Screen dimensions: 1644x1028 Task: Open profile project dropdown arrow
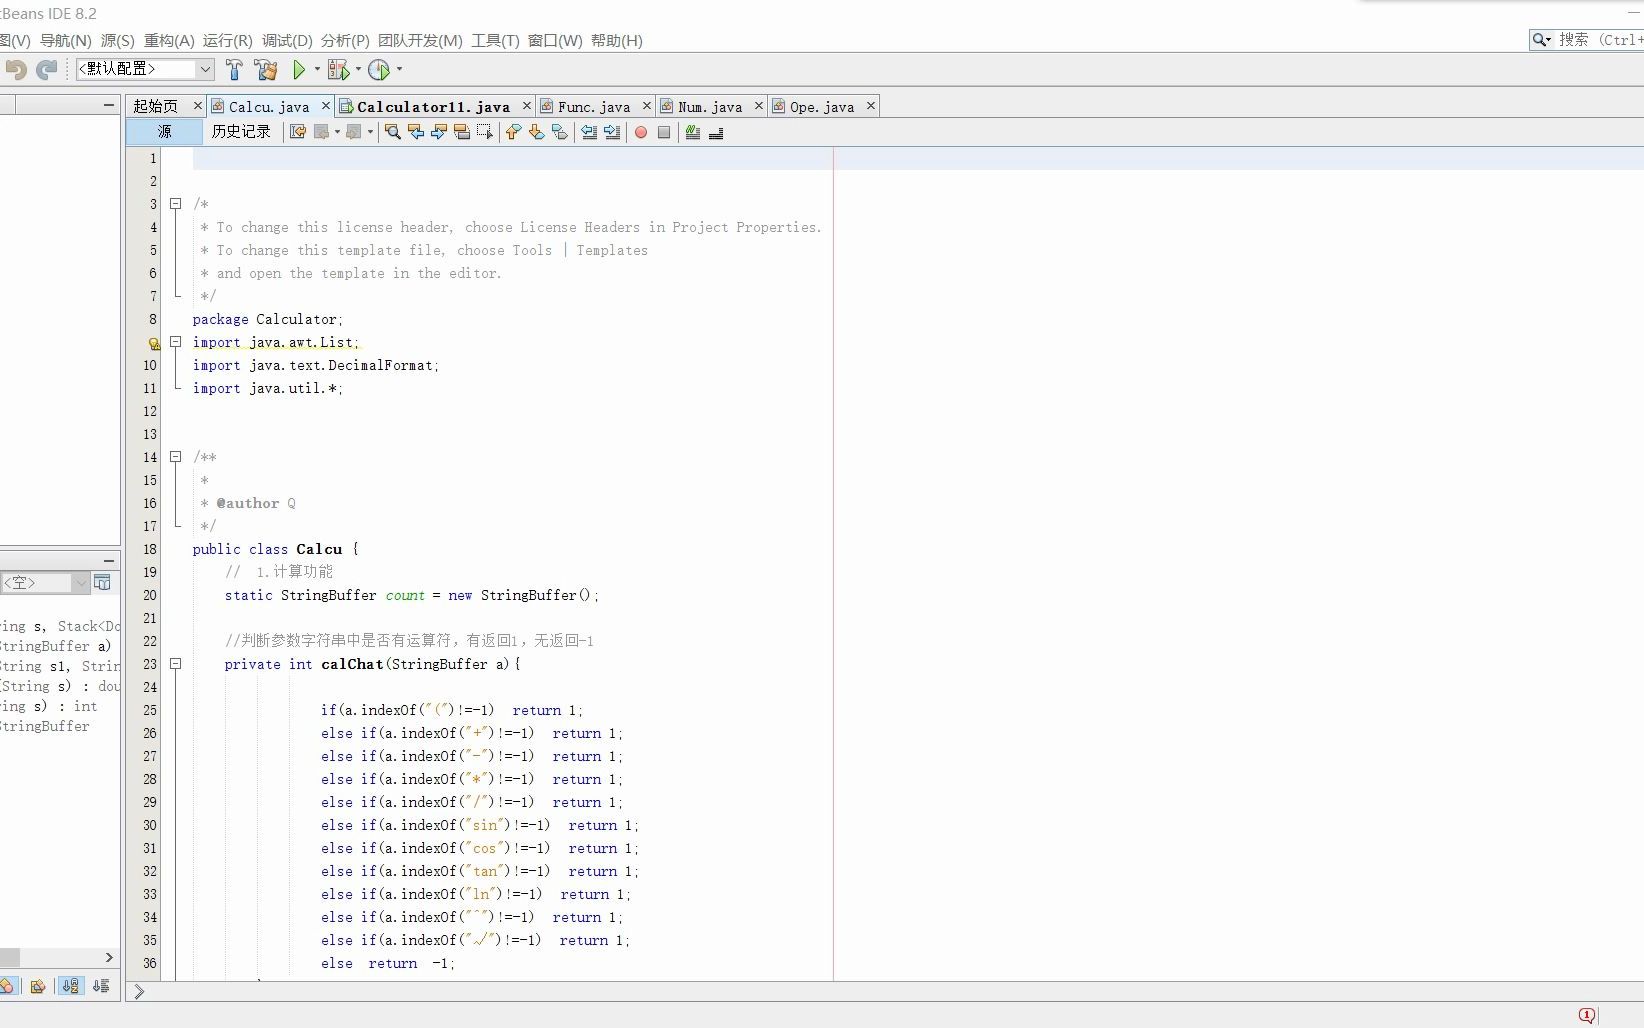coord(399,69)
